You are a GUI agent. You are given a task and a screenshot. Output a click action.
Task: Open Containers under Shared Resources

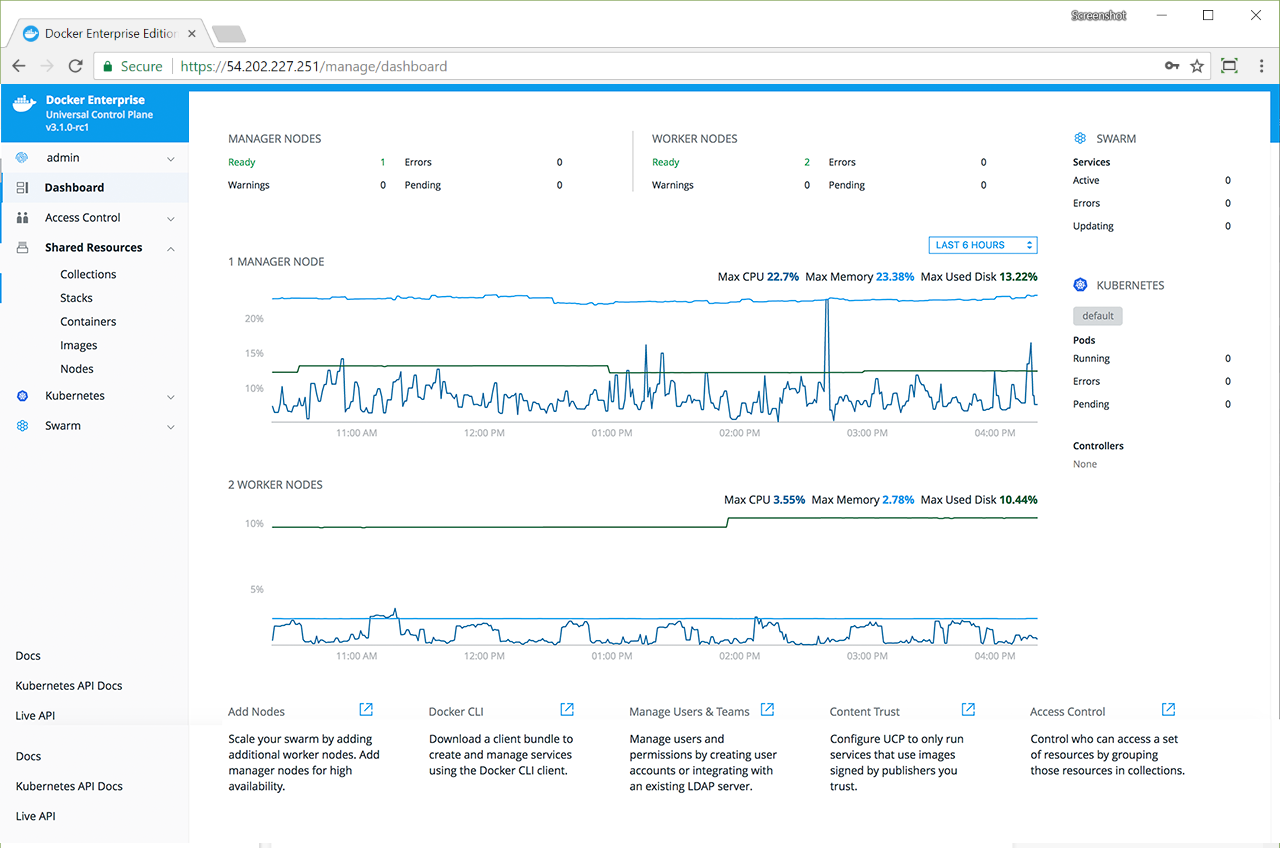(x=88, y=322)
